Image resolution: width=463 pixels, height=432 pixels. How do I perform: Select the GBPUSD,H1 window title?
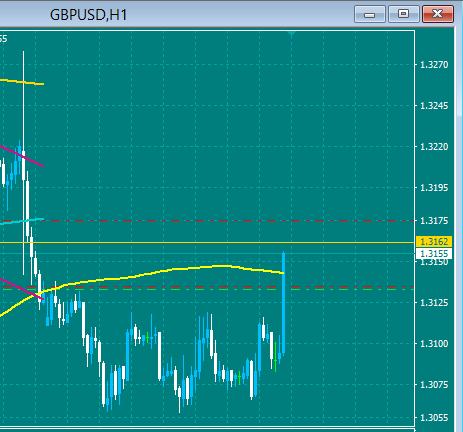coord(88,15)
